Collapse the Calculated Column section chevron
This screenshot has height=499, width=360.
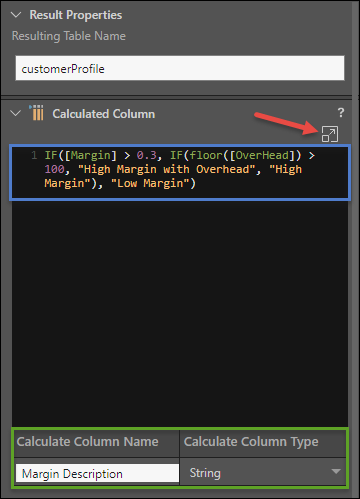tap(16, 113)
